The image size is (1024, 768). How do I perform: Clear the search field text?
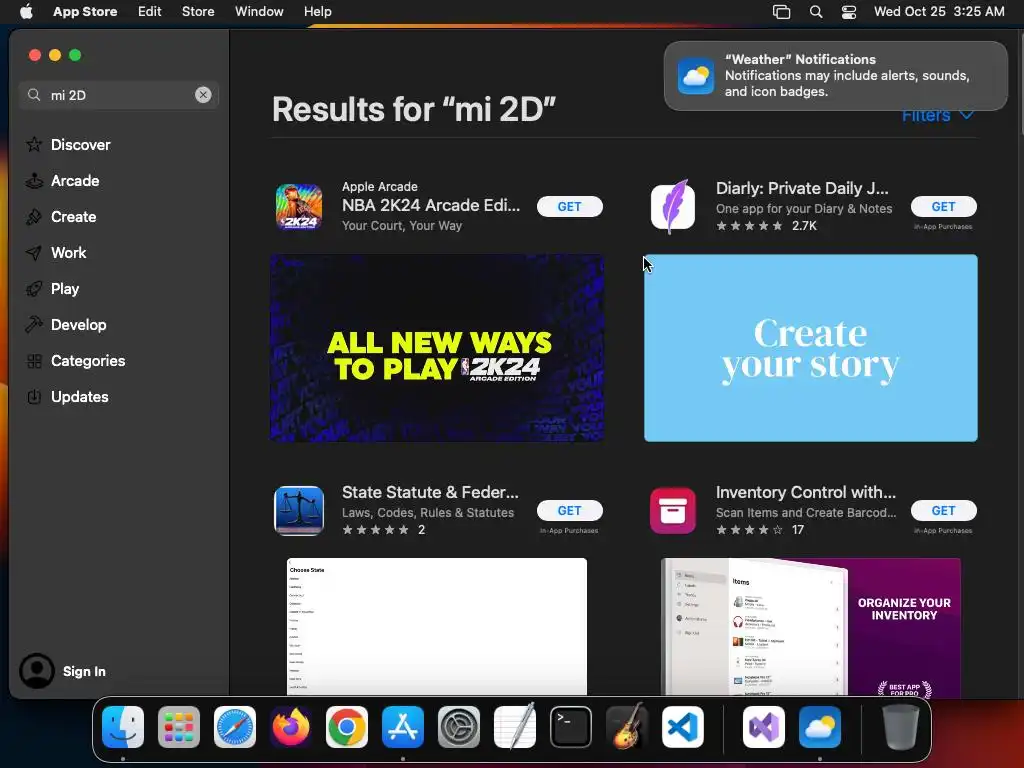click(203, 95)
